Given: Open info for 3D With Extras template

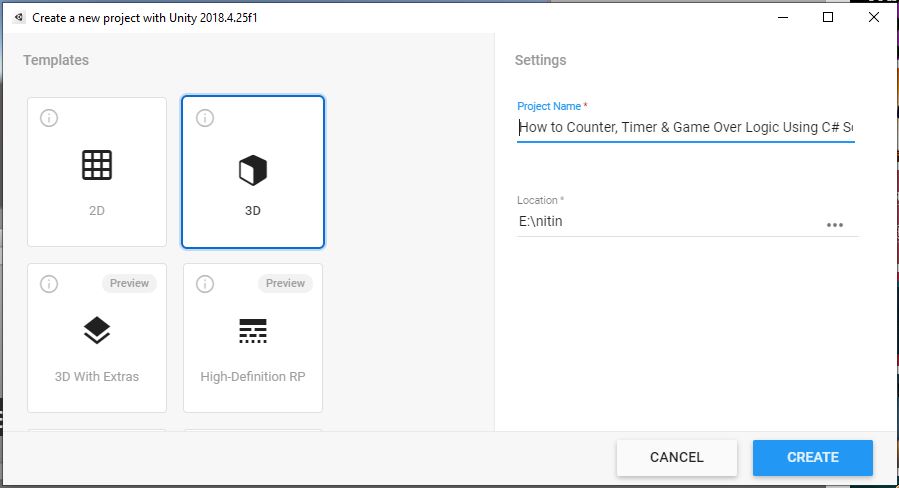Looking at the screenshot, I should point(49,284).
